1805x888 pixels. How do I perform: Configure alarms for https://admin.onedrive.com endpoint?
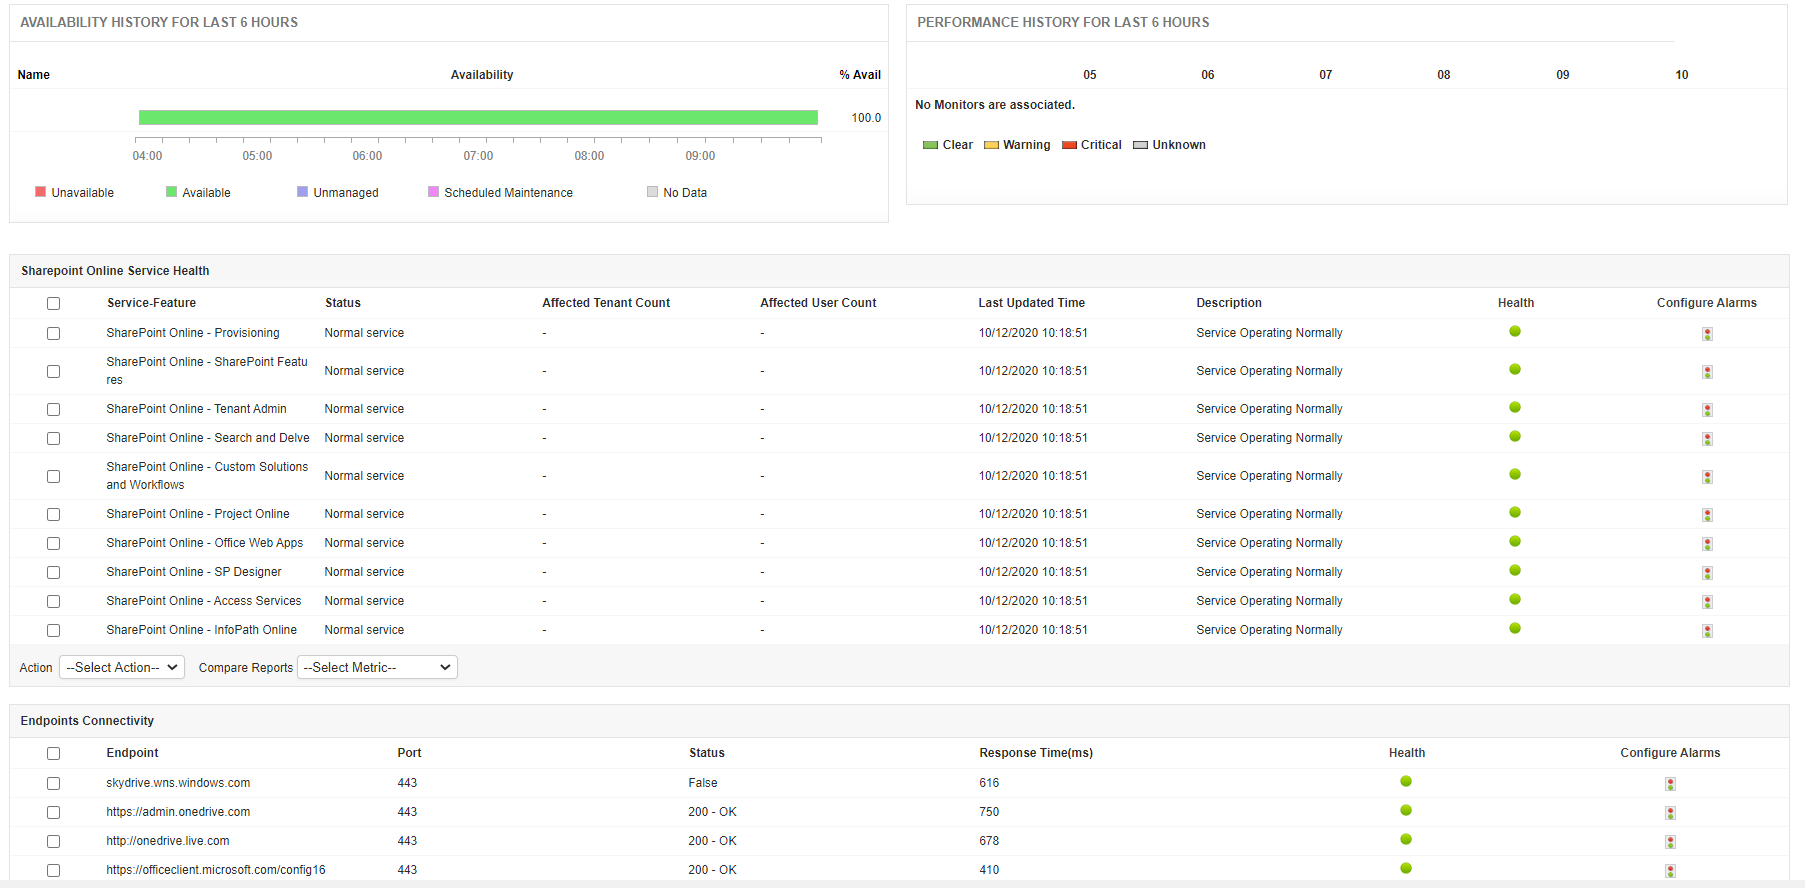click(1670, 813)
